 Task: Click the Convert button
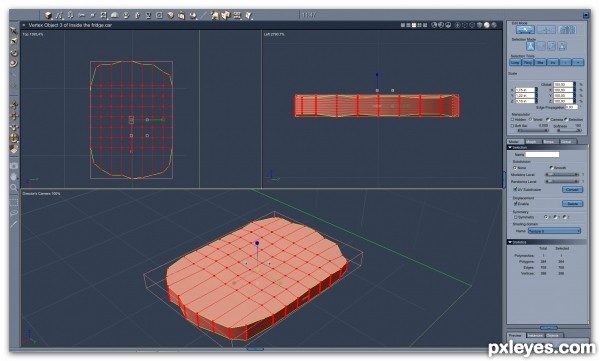click(572, 189)
